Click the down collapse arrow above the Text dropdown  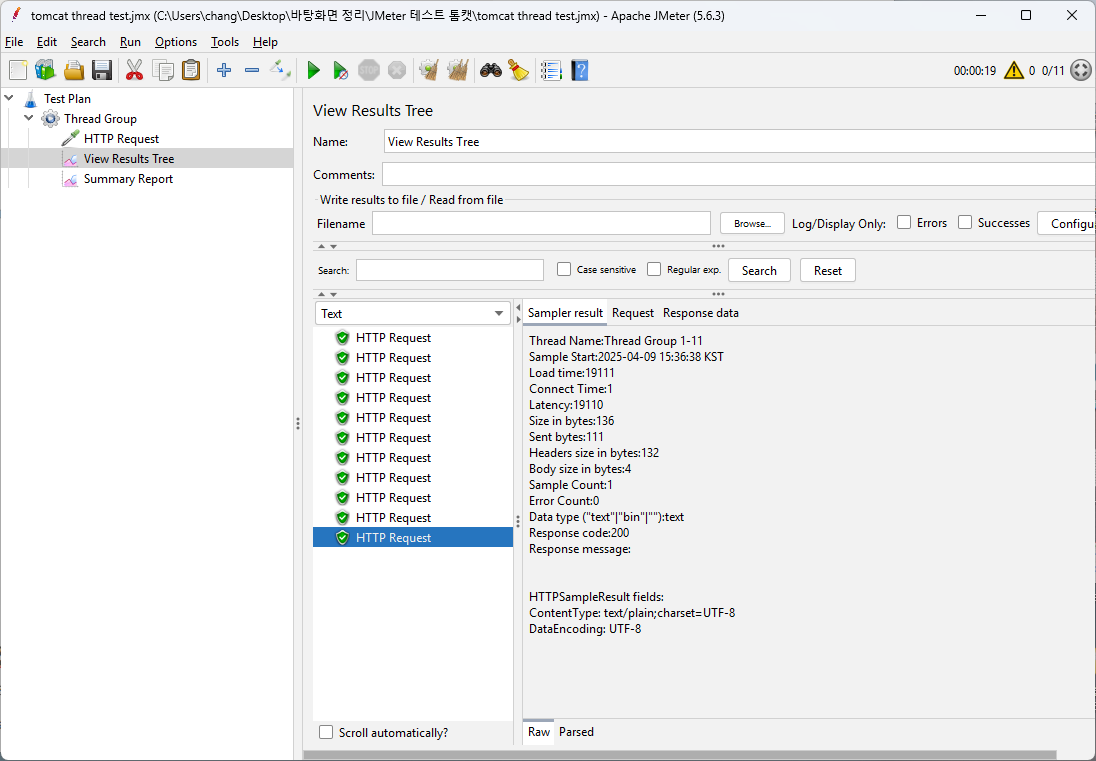333,294
